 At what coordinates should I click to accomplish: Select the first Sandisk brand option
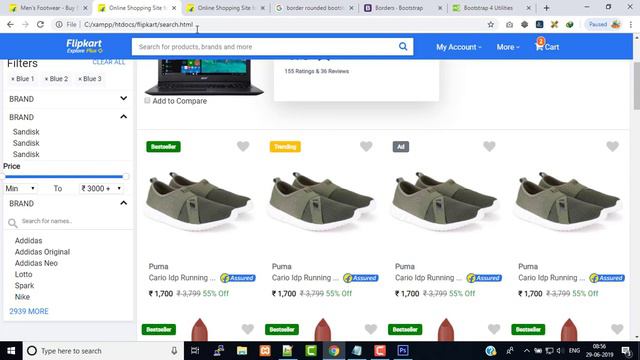(26, 132)
